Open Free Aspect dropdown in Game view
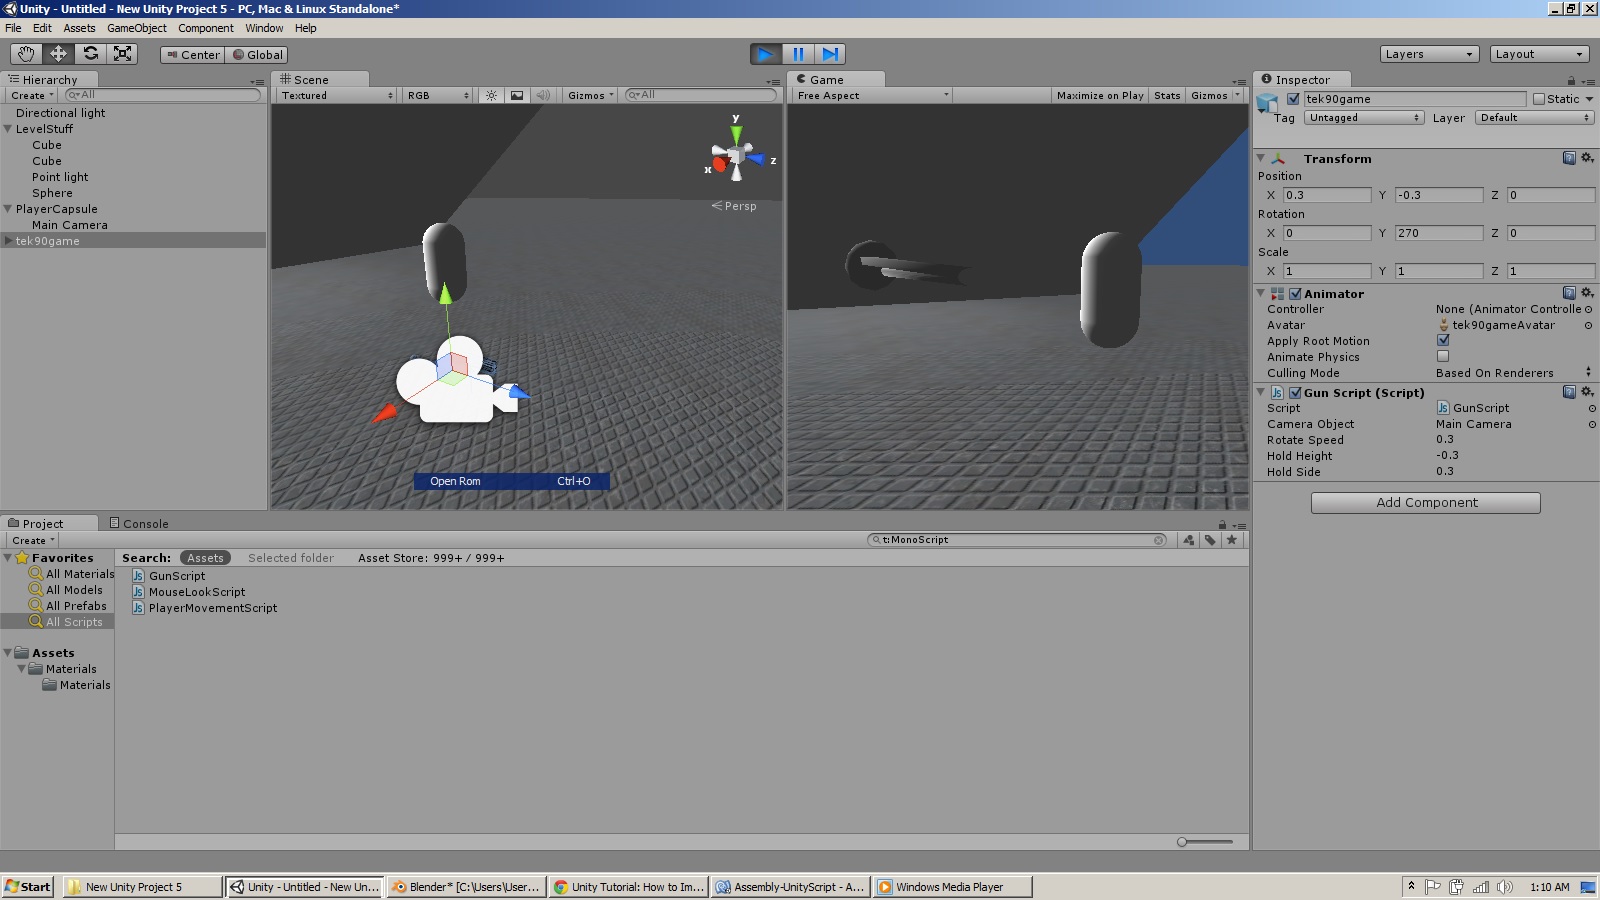 (872, 95)
